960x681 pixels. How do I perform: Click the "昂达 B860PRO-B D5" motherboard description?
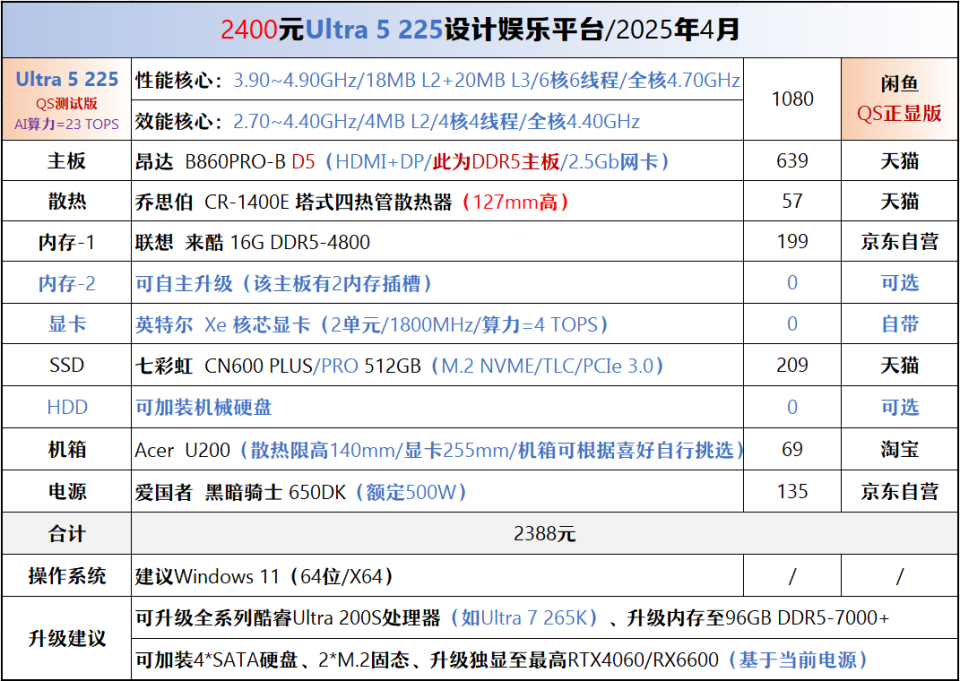click(x=402, y=162)
